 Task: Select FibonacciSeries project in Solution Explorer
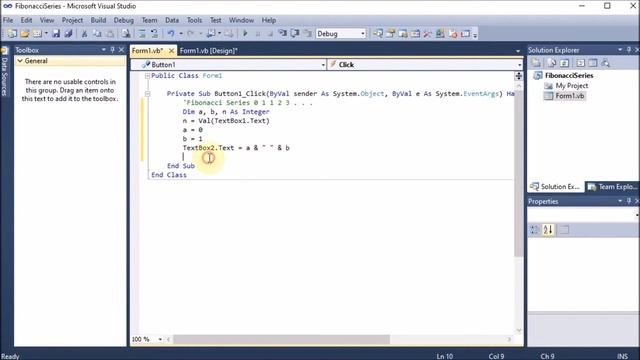(569, 76)
